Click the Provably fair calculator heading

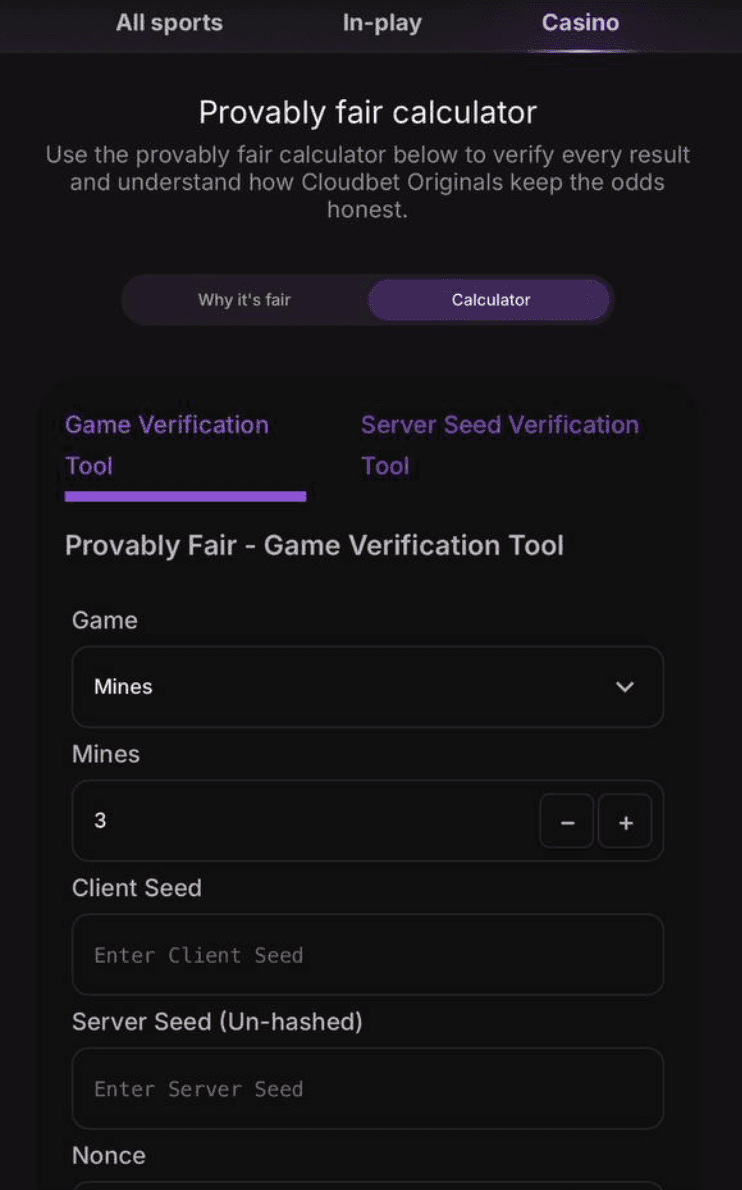tap(368, 112)
